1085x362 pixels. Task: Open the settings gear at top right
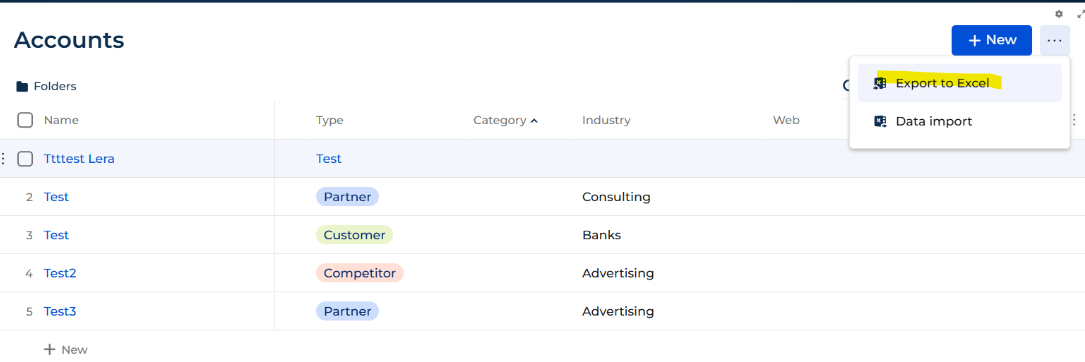tap(1059, 14)
